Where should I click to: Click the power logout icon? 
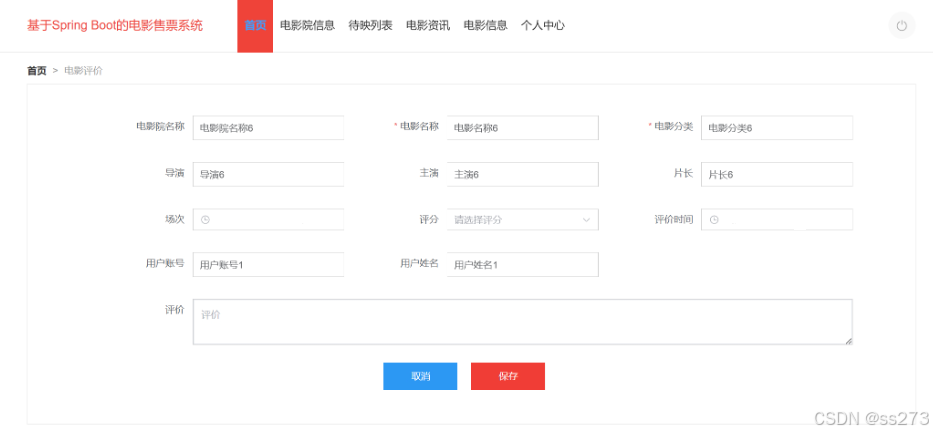click(901, 26)
